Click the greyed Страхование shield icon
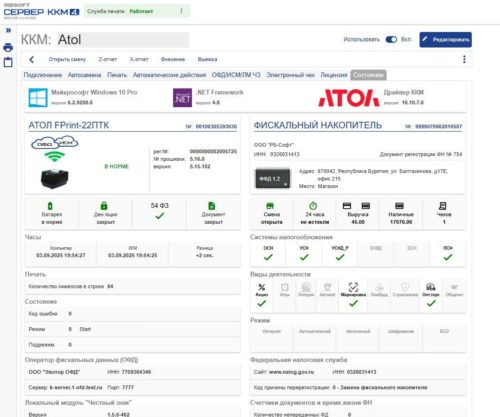500x417 pixels. point(405,287)
